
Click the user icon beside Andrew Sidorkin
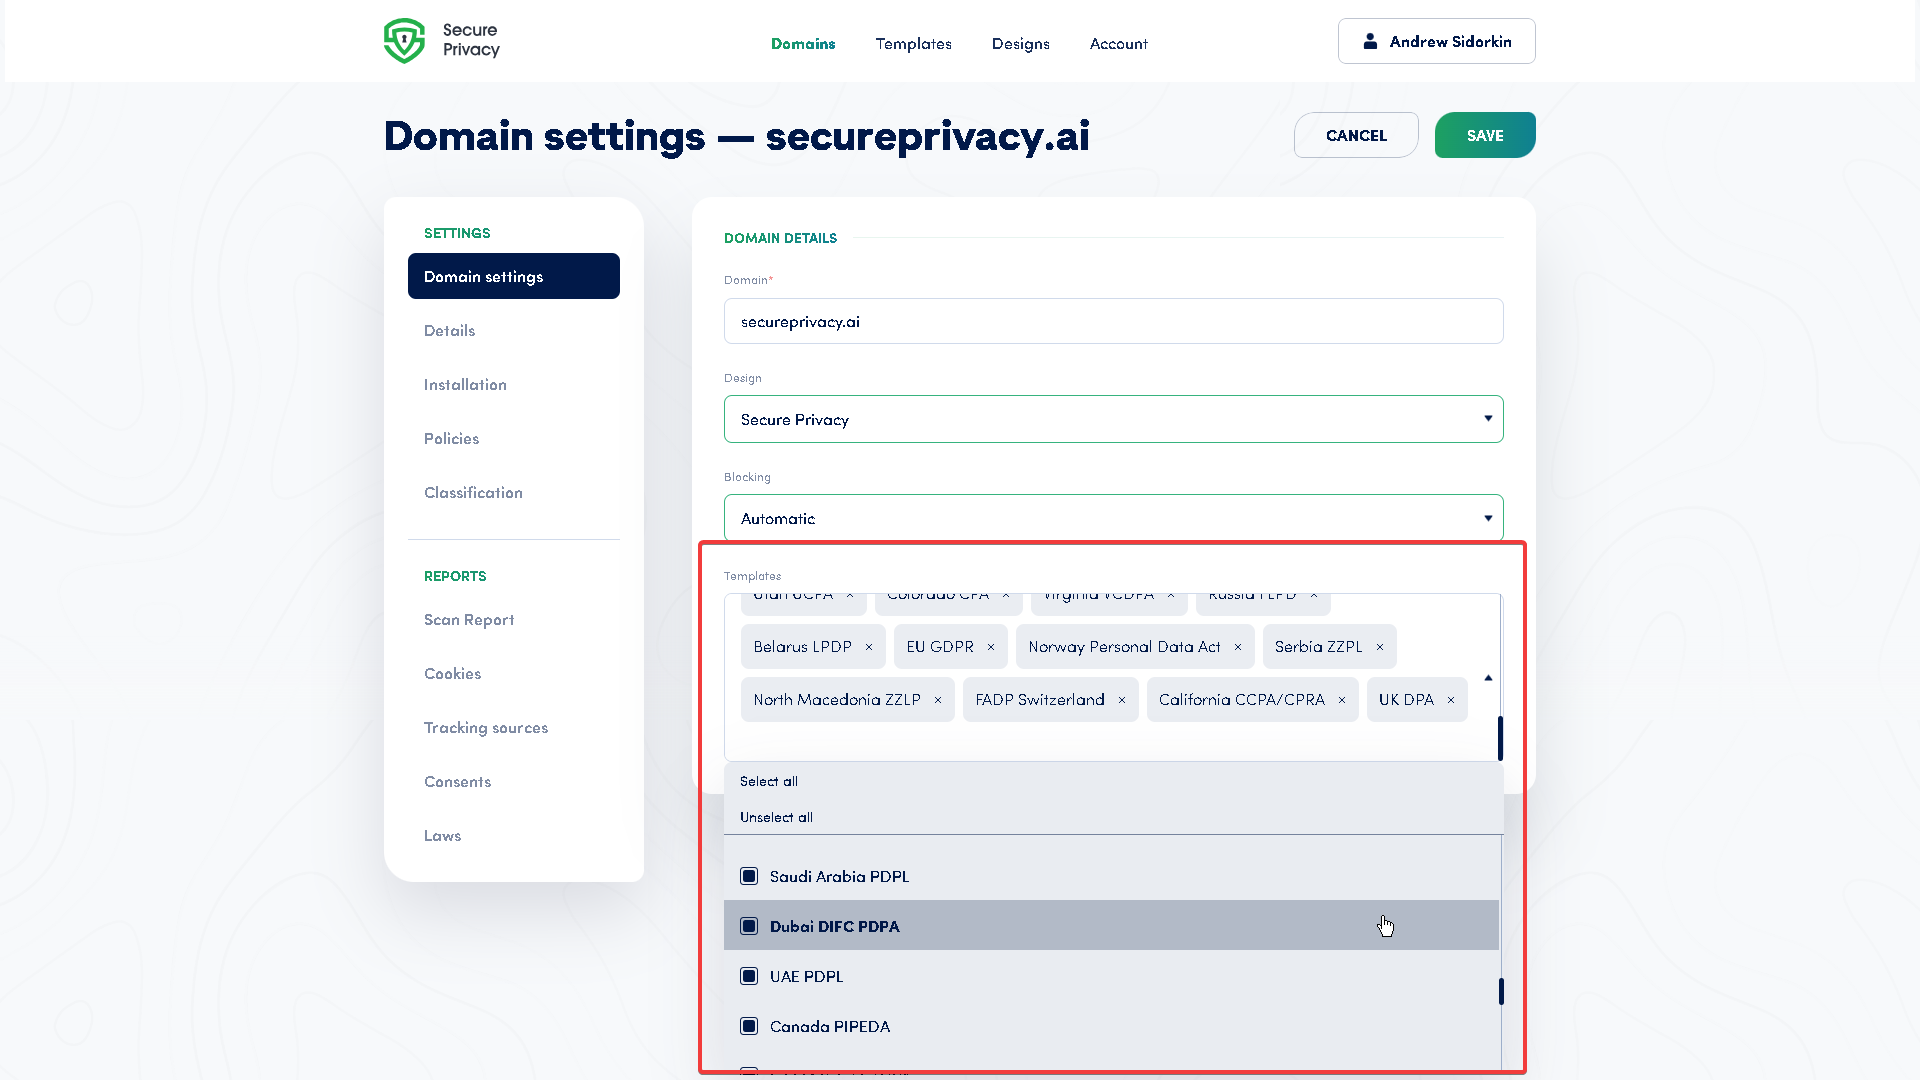1369,40
